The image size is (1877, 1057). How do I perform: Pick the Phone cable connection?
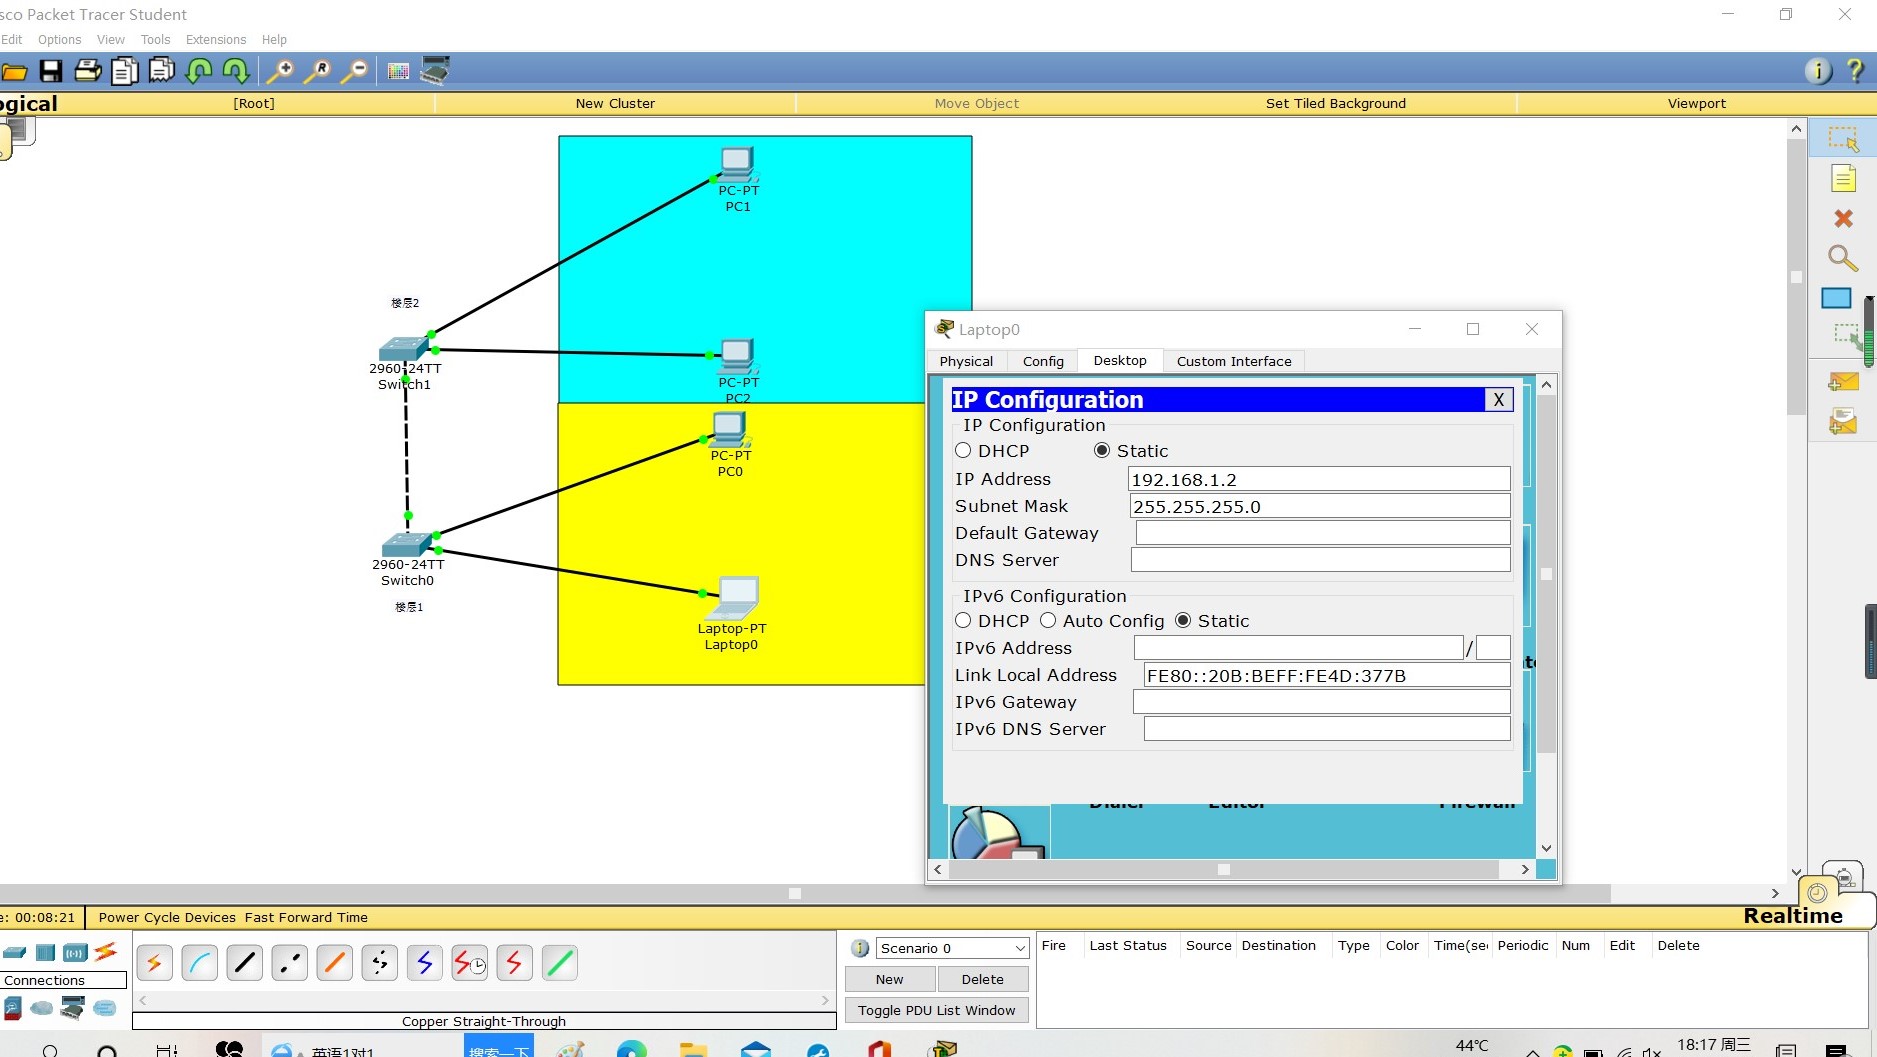pos(380,963)
